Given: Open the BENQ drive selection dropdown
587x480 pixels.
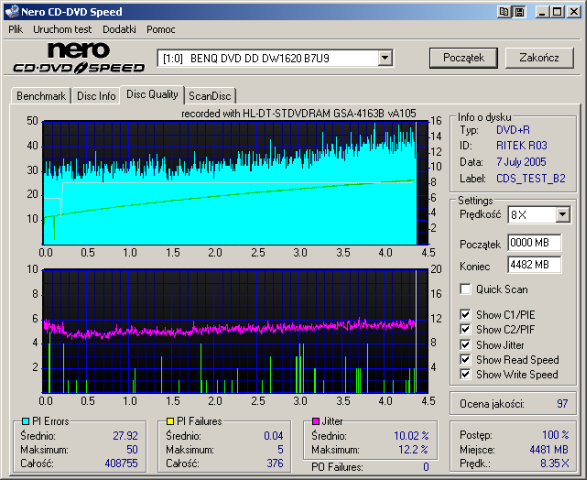Looking at the screenshot, I should tap(385, 58).
